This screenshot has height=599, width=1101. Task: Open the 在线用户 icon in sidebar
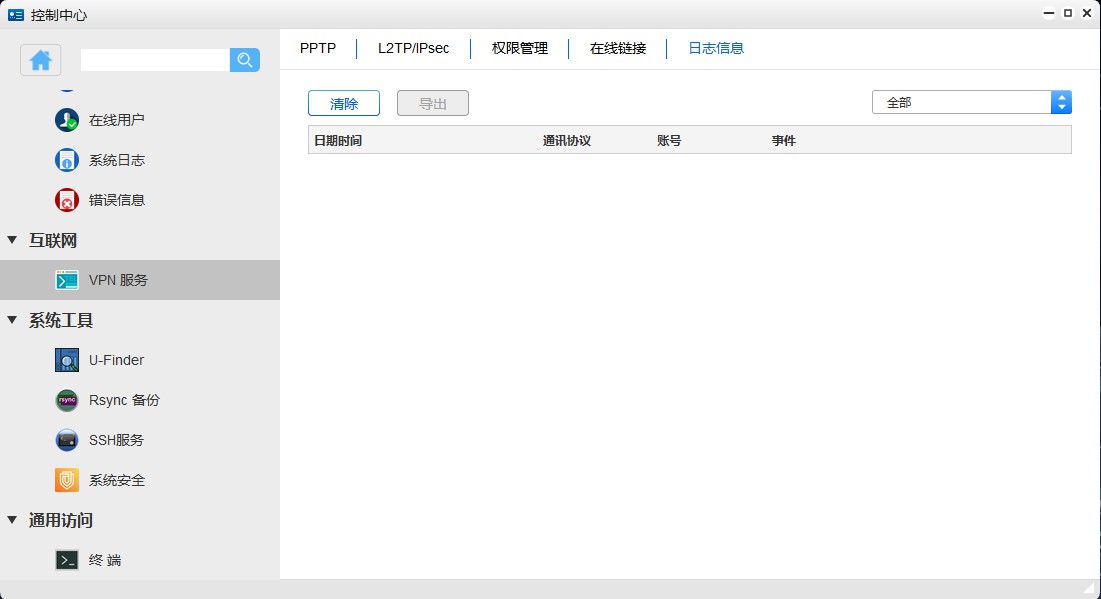coord(67,120)
